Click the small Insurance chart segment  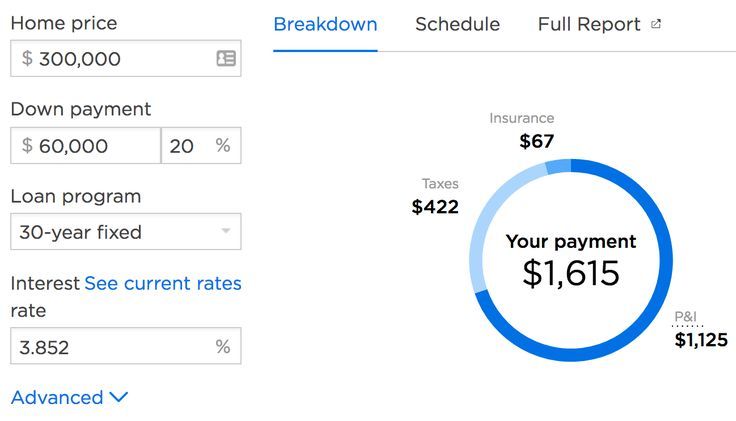point(559,167)
